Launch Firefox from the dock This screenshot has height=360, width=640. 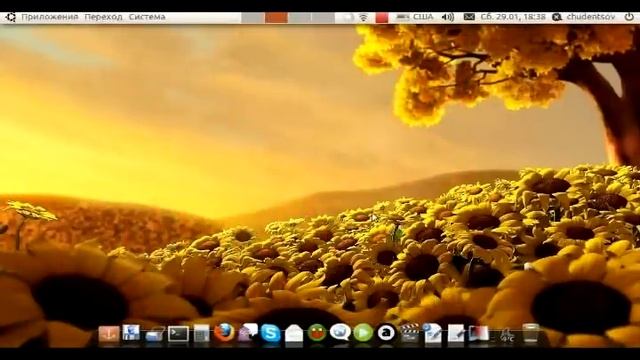224,333
